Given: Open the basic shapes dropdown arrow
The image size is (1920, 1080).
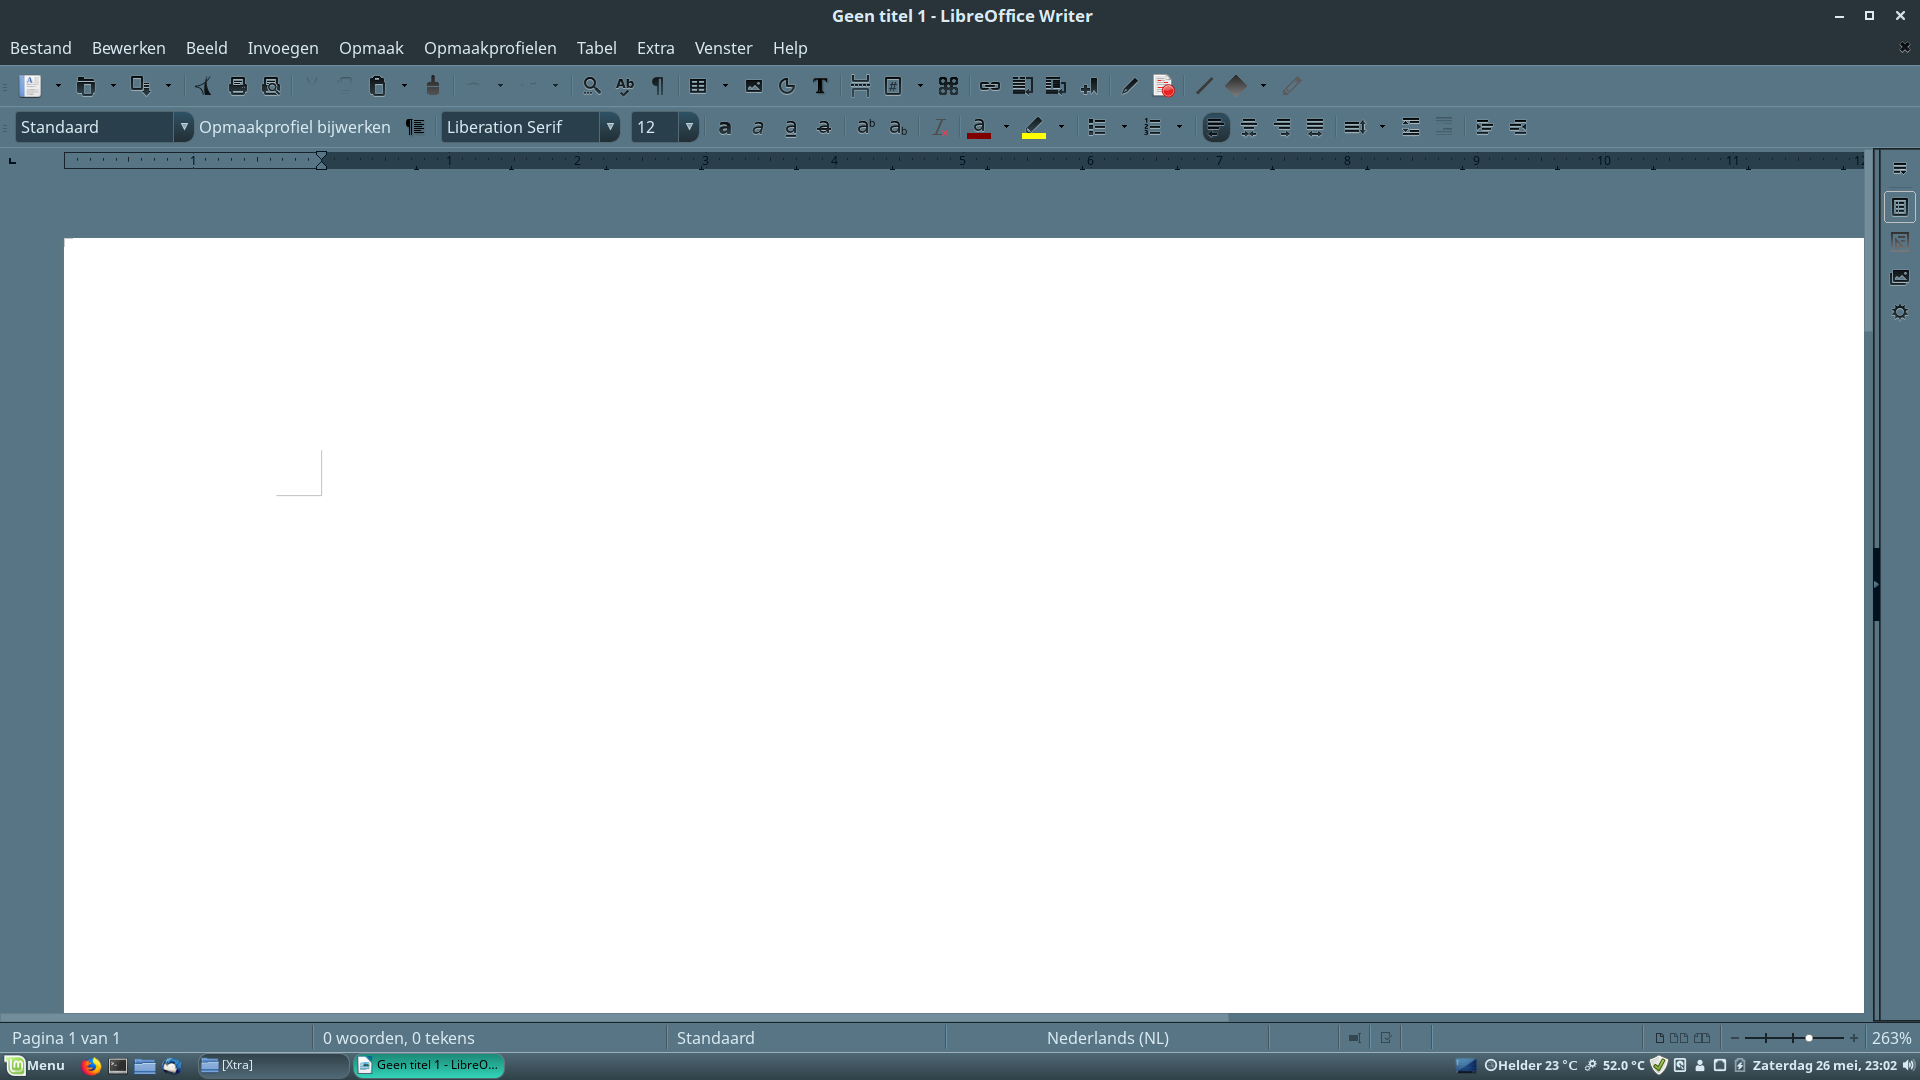Looking at the screenshot, I should point(1263,86).
